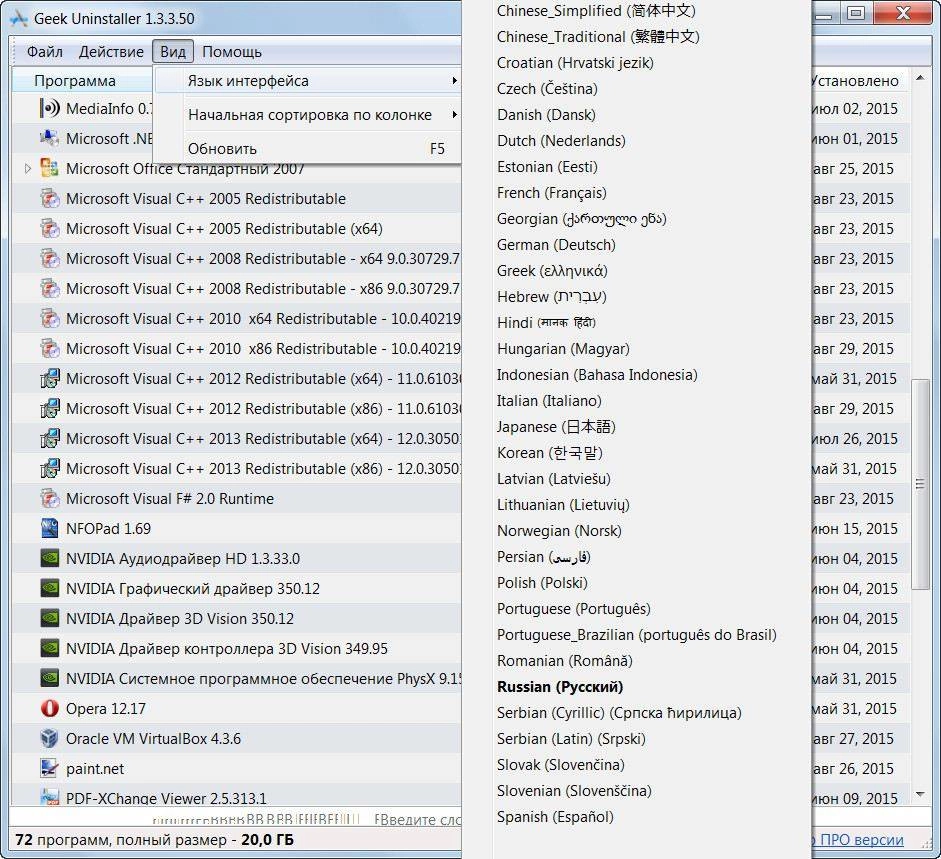This screenshot has height=859, width=941.
Task: Select Japanese language entry
Action: [x=556, y=427]
